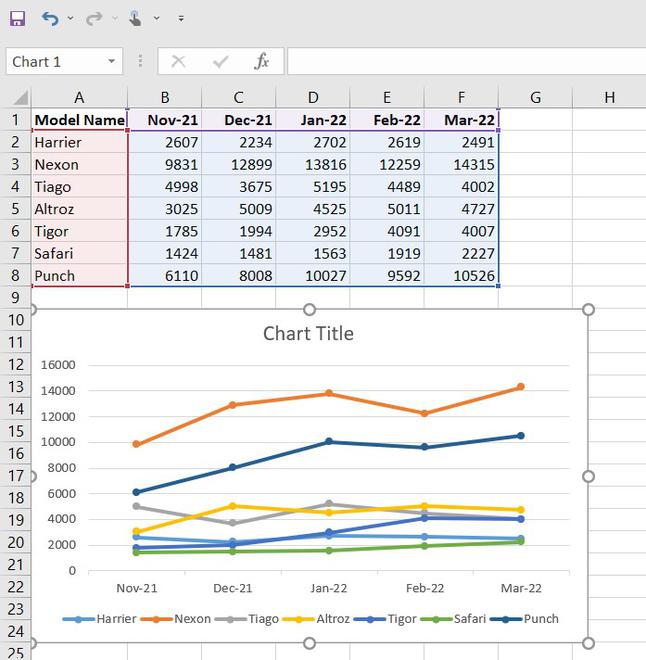Screen dimensions: 646x660
Task: Open the Name Box dropdown arrow
Action: pyautogui.click(x=111, y=62)
